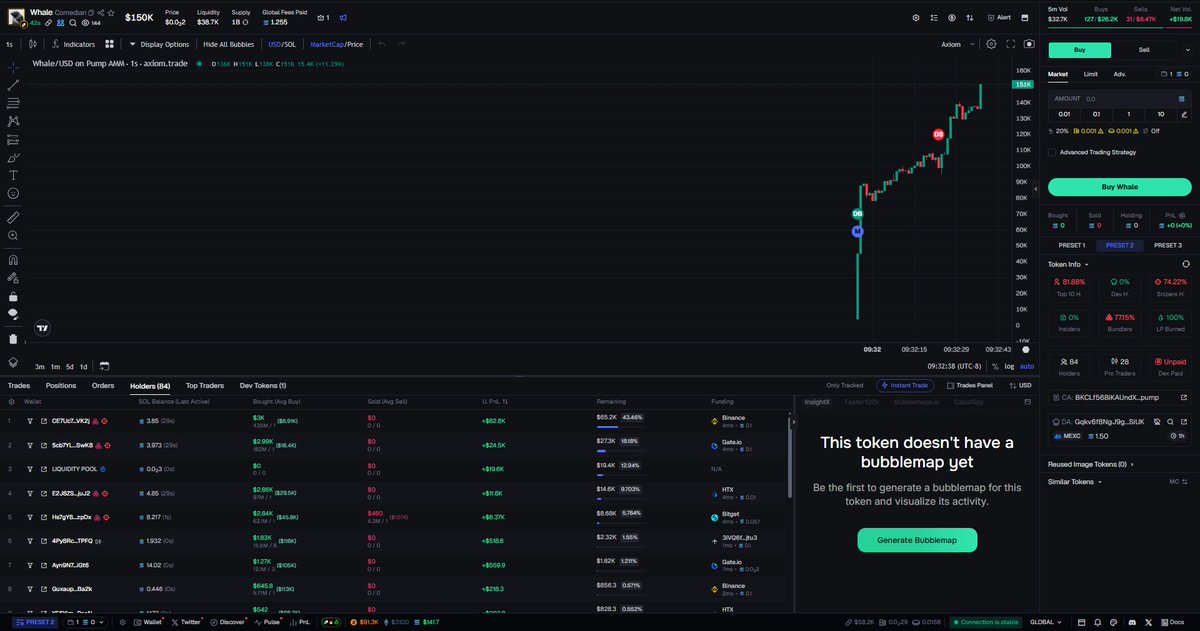
Task: Copy the Whale token name
Action: (89, 12)
